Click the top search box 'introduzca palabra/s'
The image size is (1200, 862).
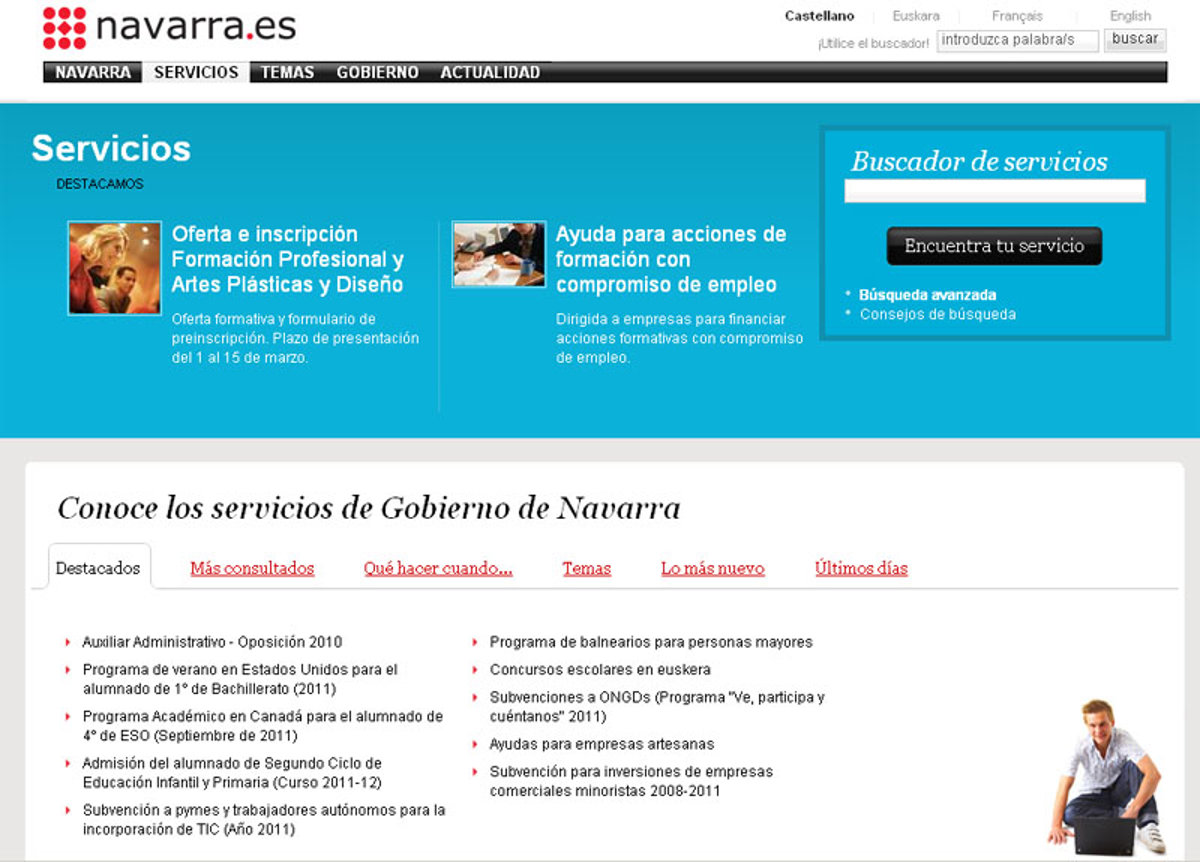(x=1017, y=41)
